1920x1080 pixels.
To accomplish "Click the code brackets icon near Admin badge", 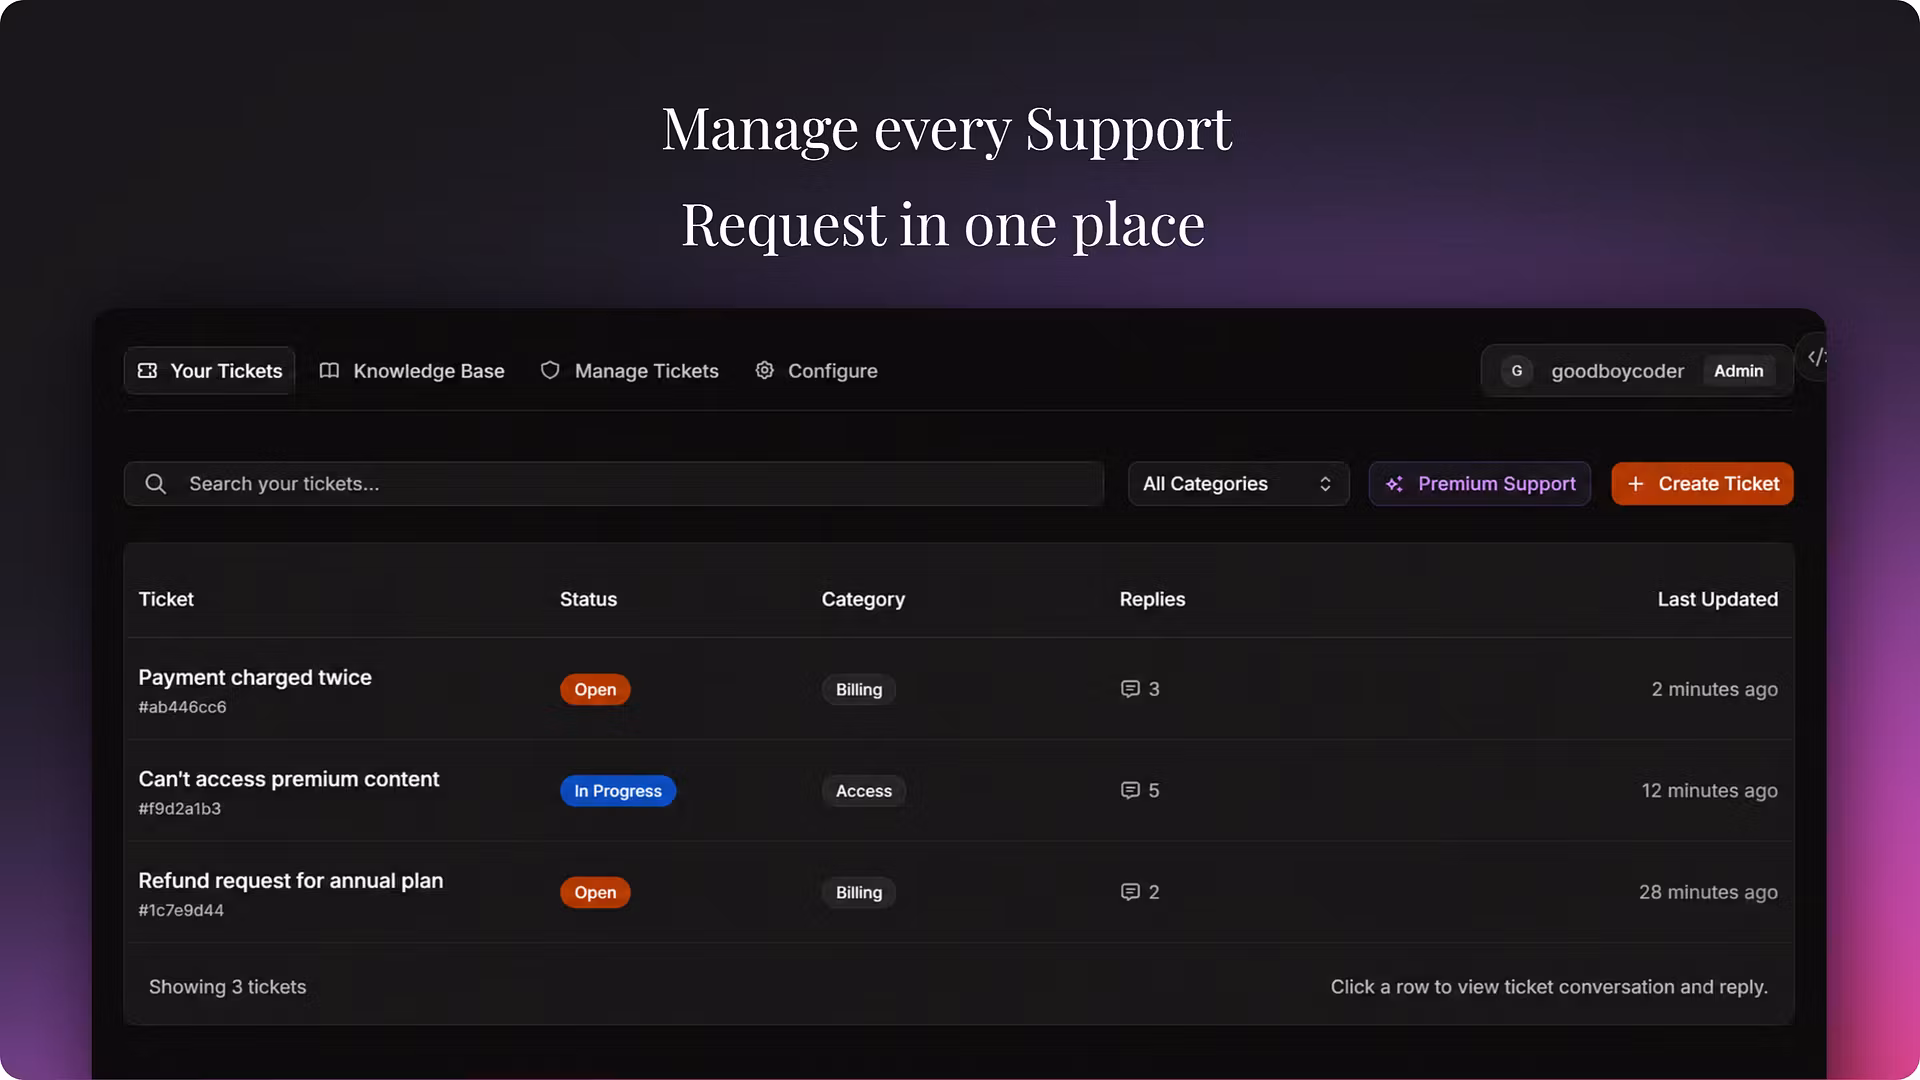I will pos(1817,357).
